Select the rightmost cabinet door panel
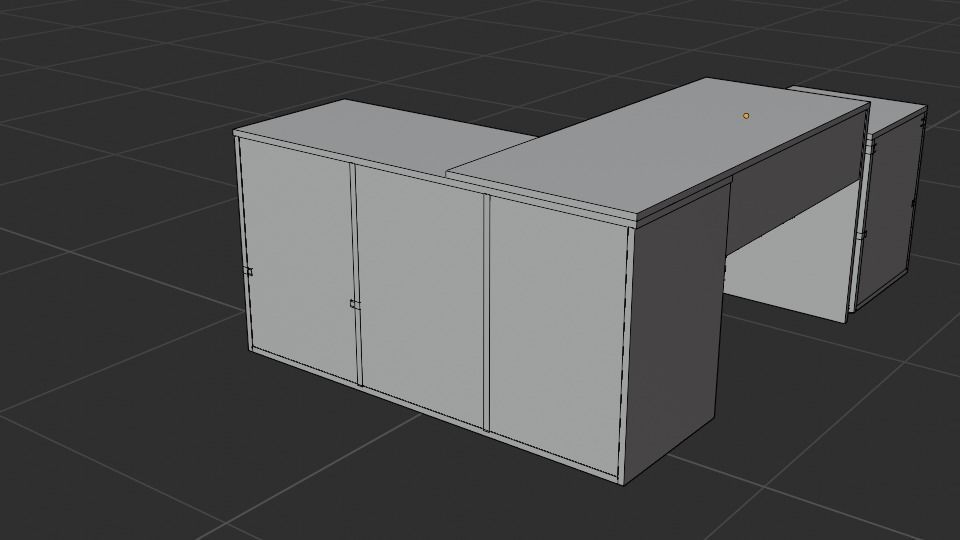960x540 pixels. 556,334
